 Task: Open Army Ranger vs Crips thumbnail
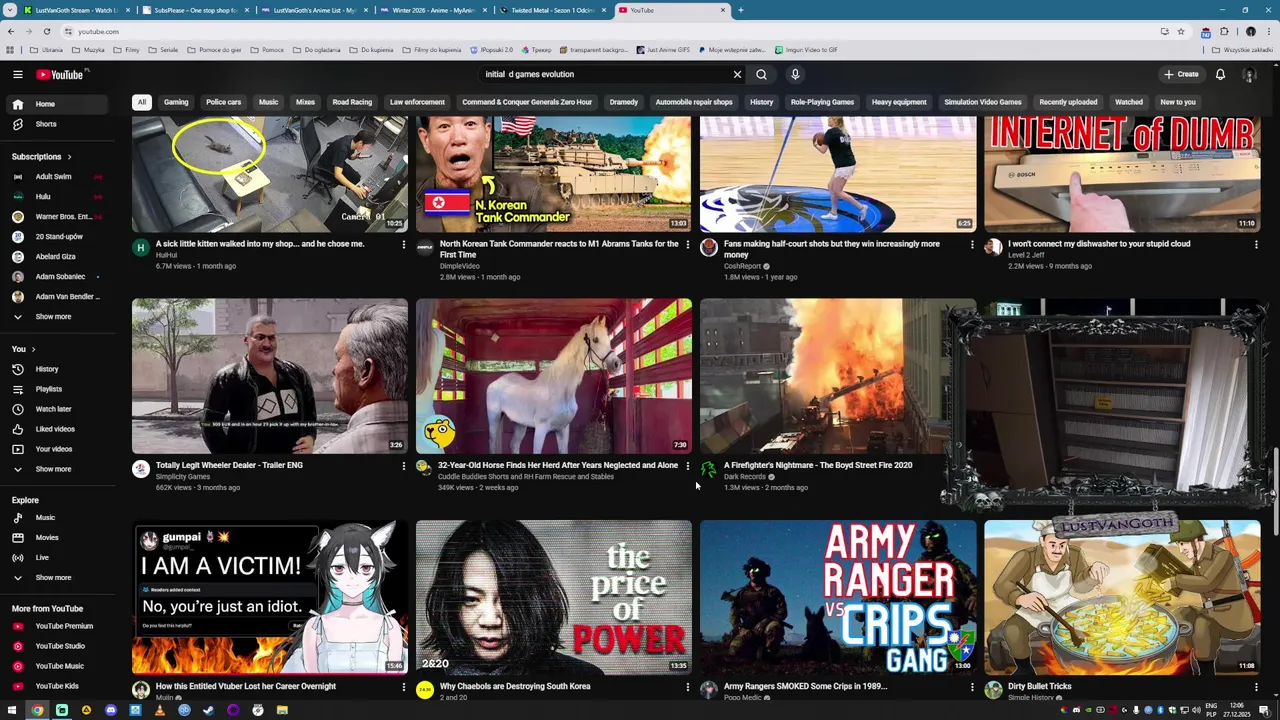tap(838, 597)
